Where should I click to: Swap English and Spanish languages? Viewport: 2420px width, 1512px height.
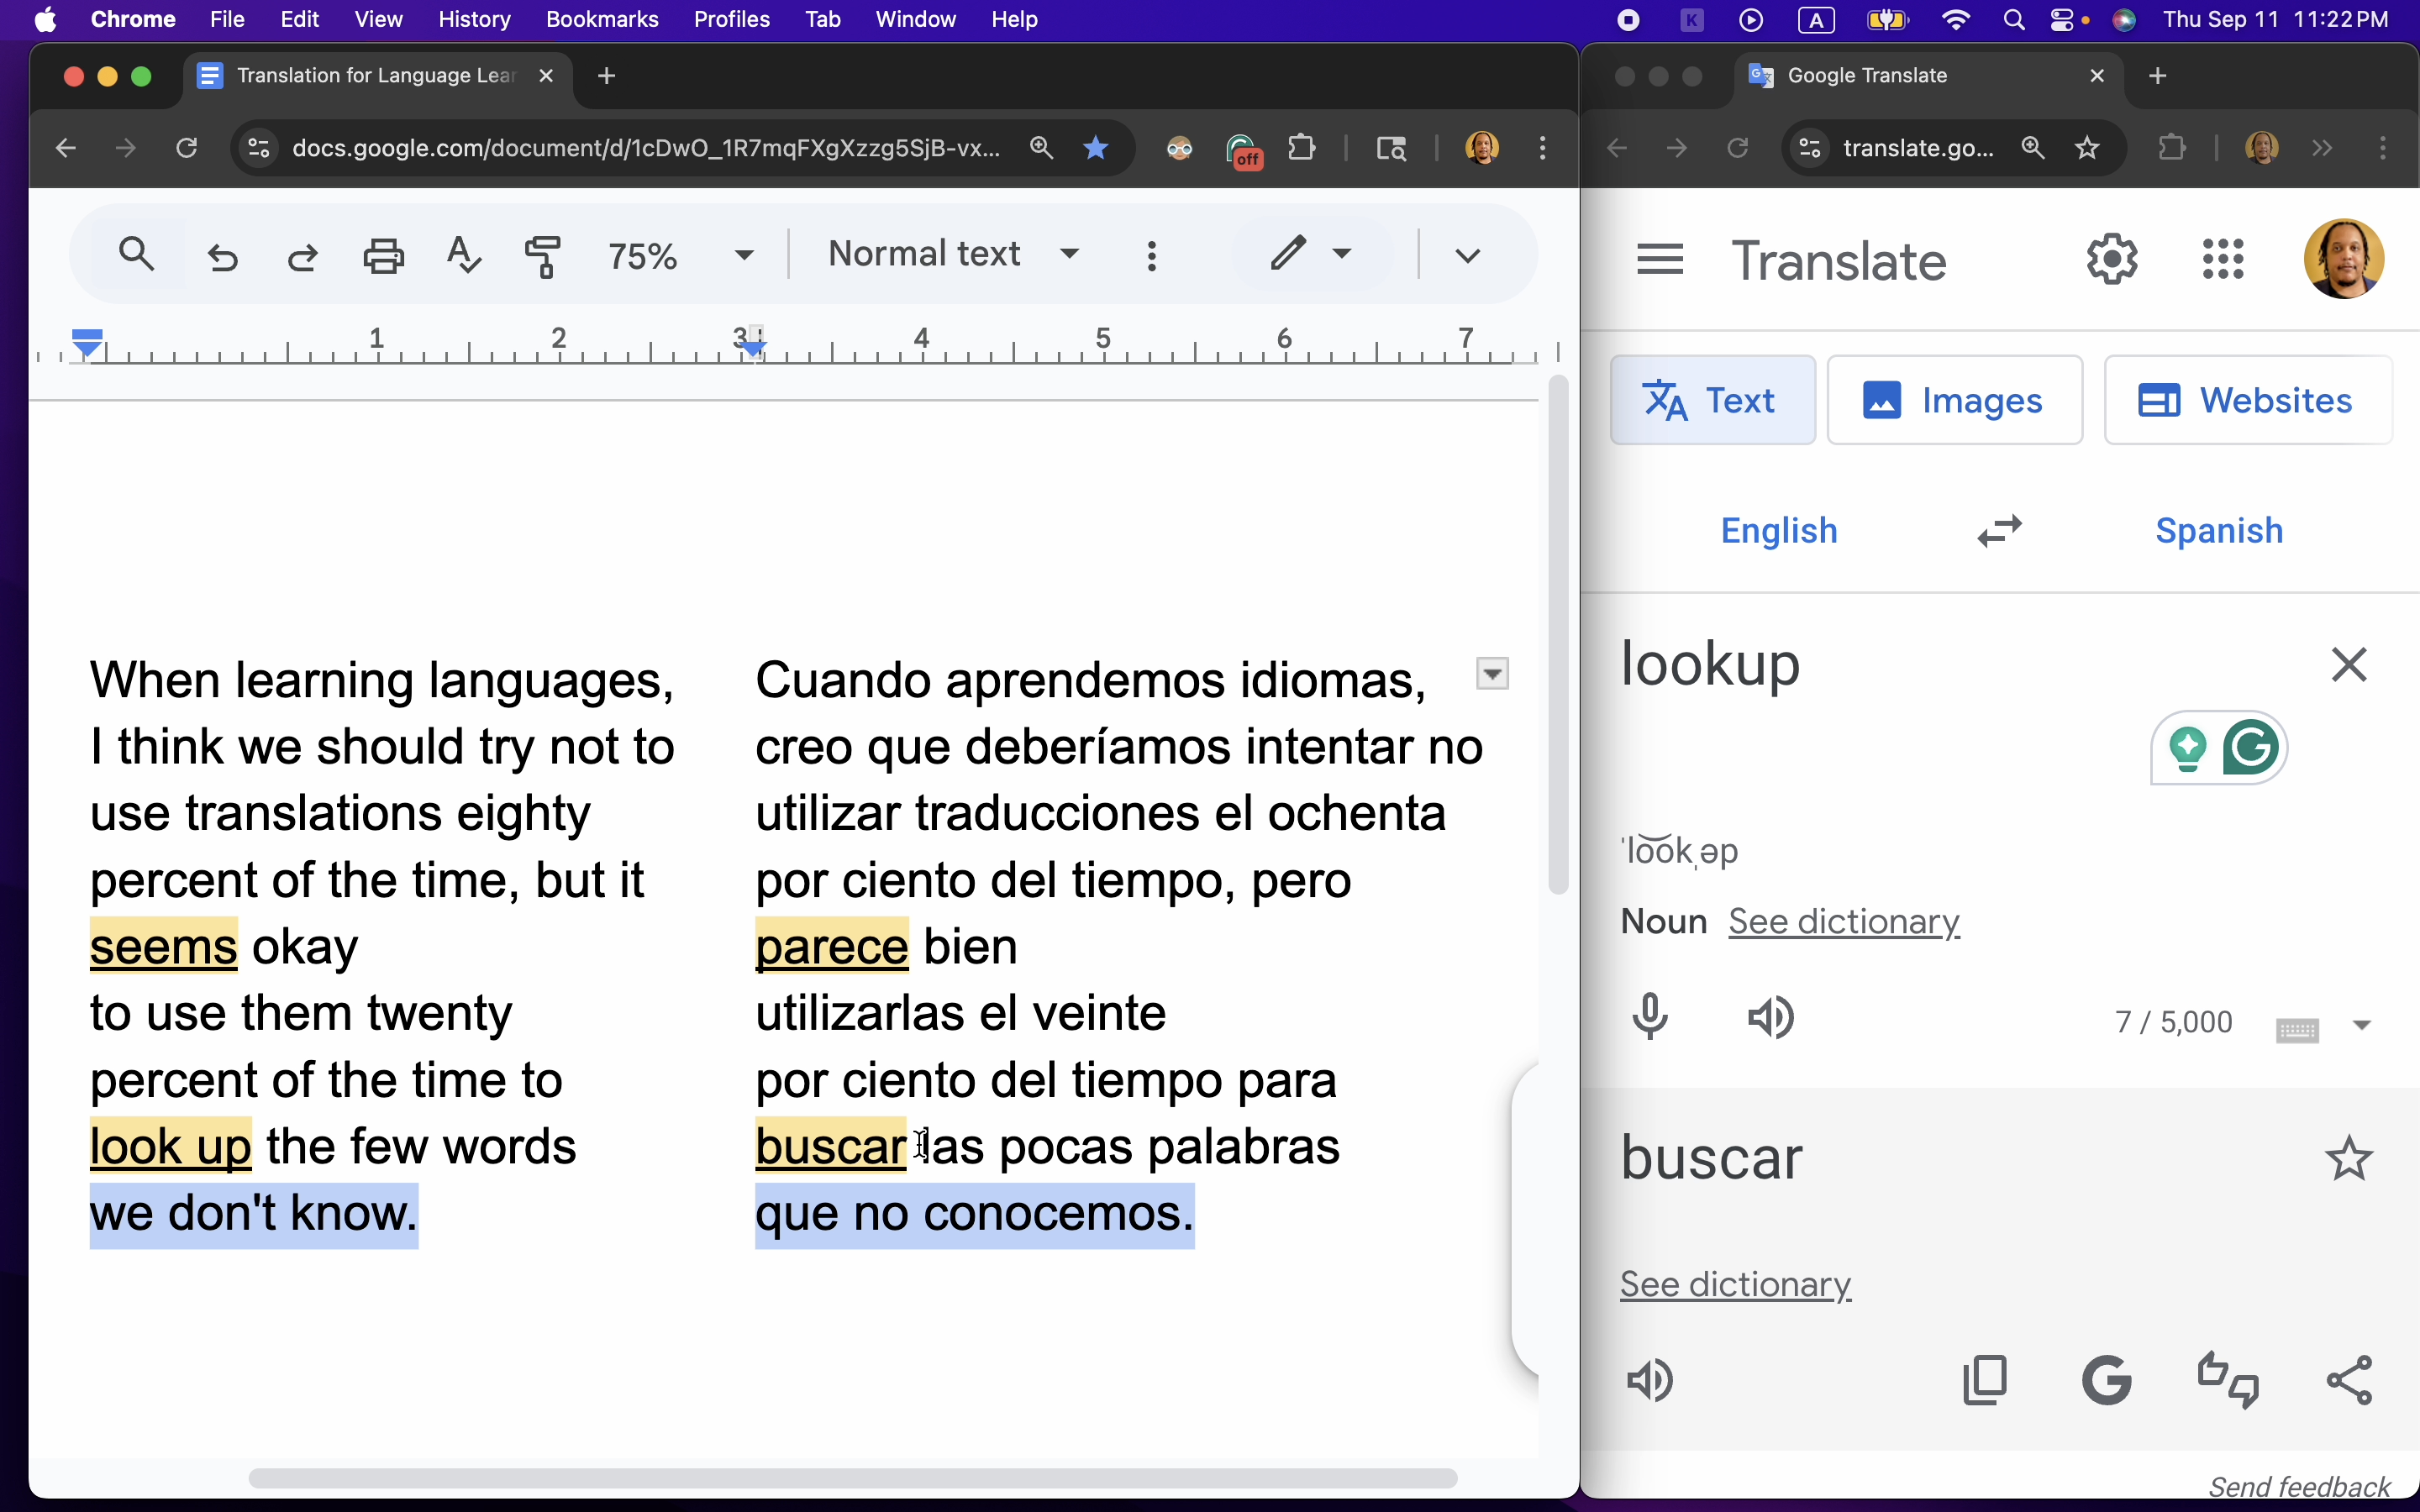[x=1999, y=531]
